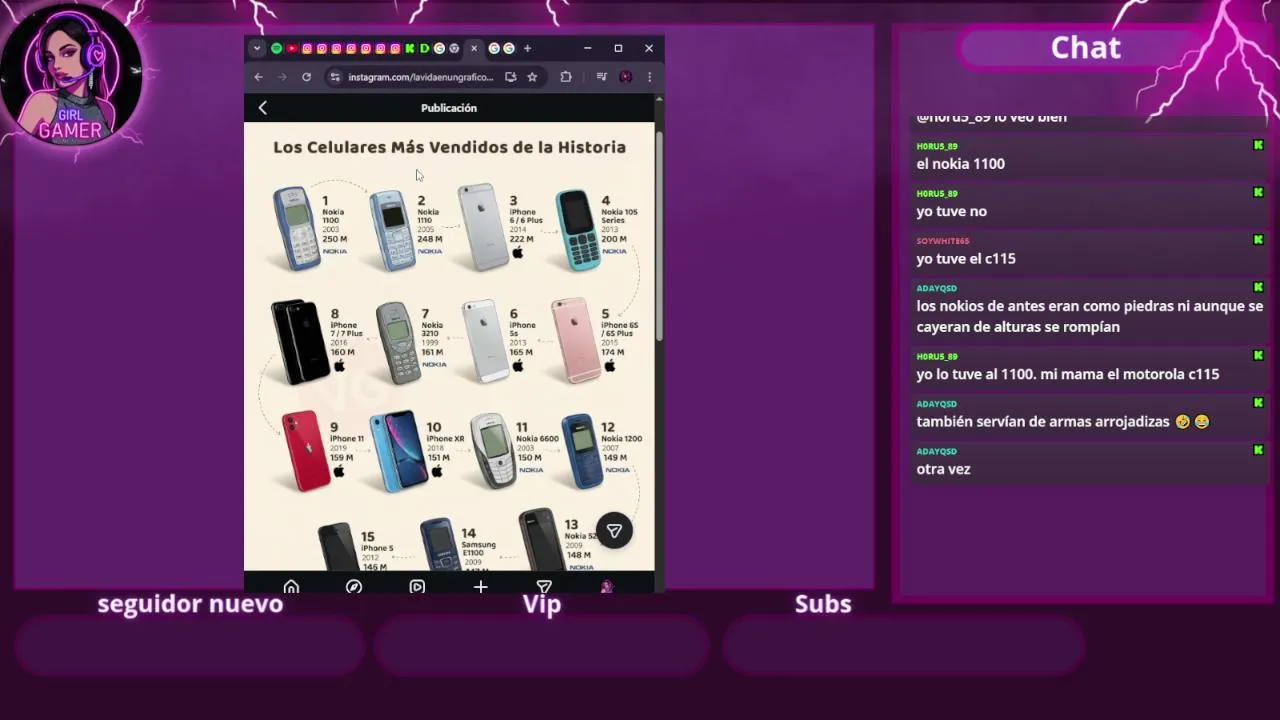Click the Samsung E1100 entry
The image size is (1280, 720).
pyautogui.click(x=460, y=544)
